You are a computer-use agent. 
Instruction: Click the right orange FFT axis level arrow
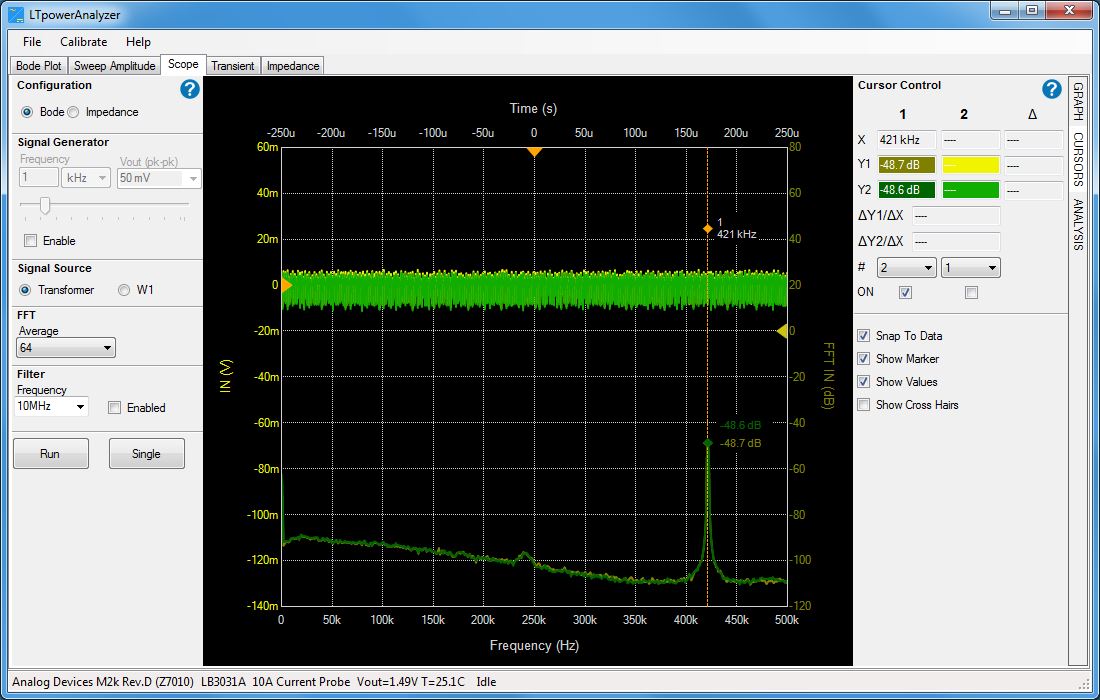782,331
